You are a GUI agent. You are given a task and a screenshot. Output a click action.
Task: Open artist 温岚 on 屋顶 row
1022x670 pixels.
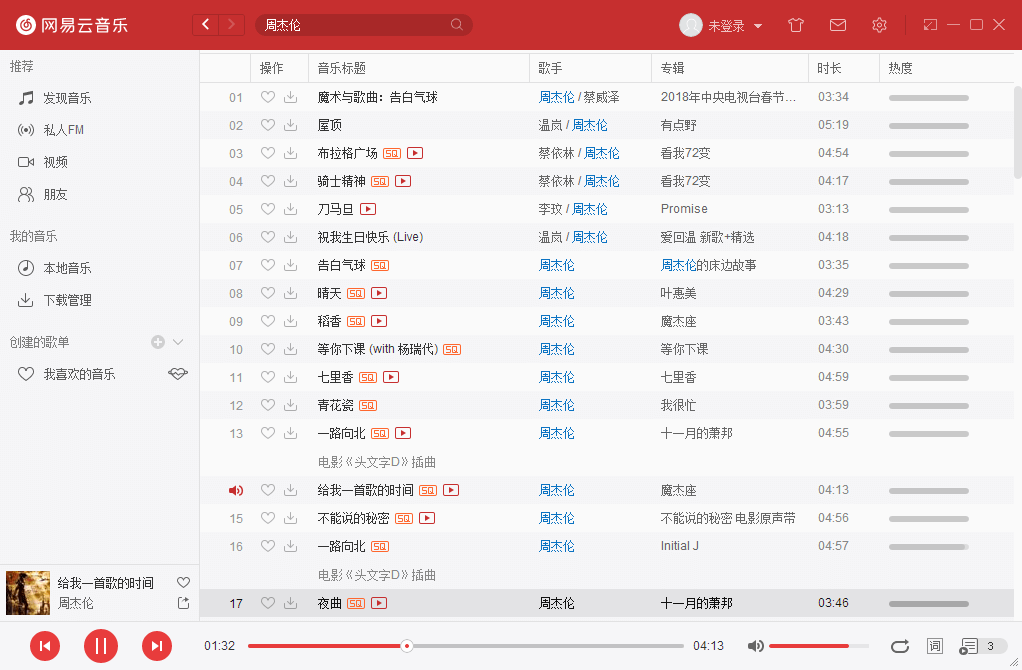(550, 125)
